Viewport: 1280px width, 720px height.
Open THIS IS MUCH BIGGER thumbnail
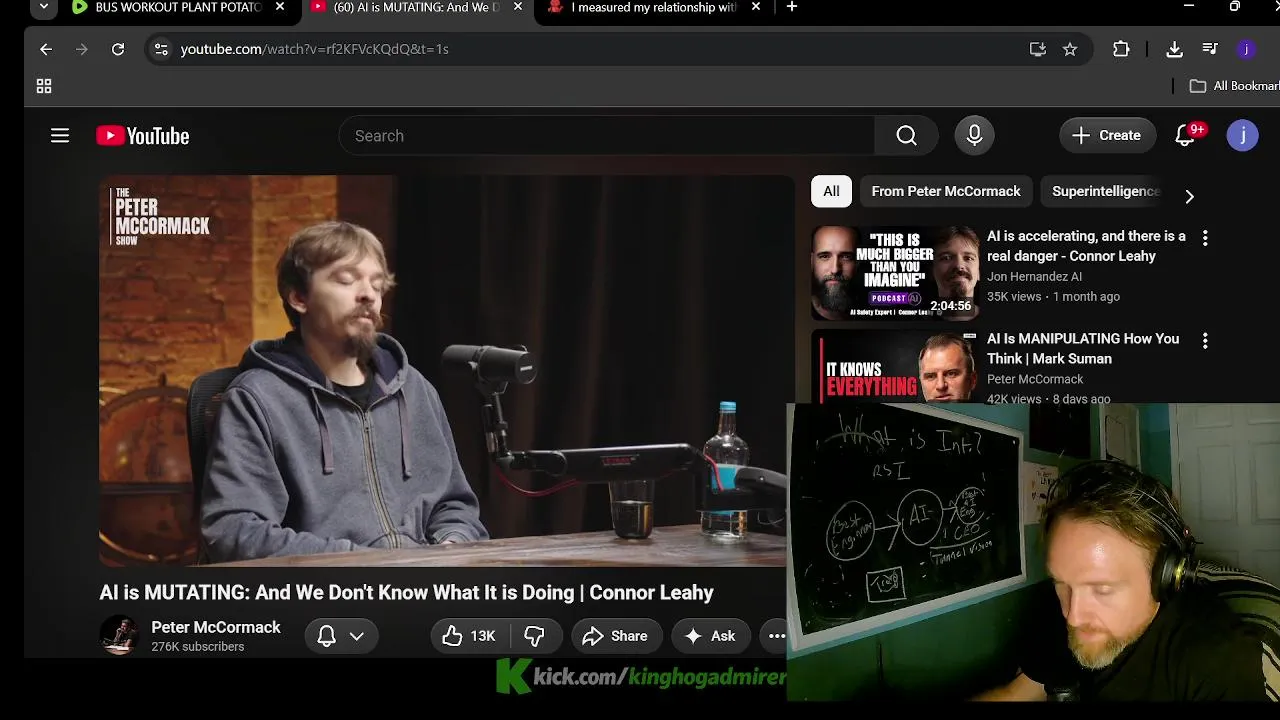[x=895, y=273]
